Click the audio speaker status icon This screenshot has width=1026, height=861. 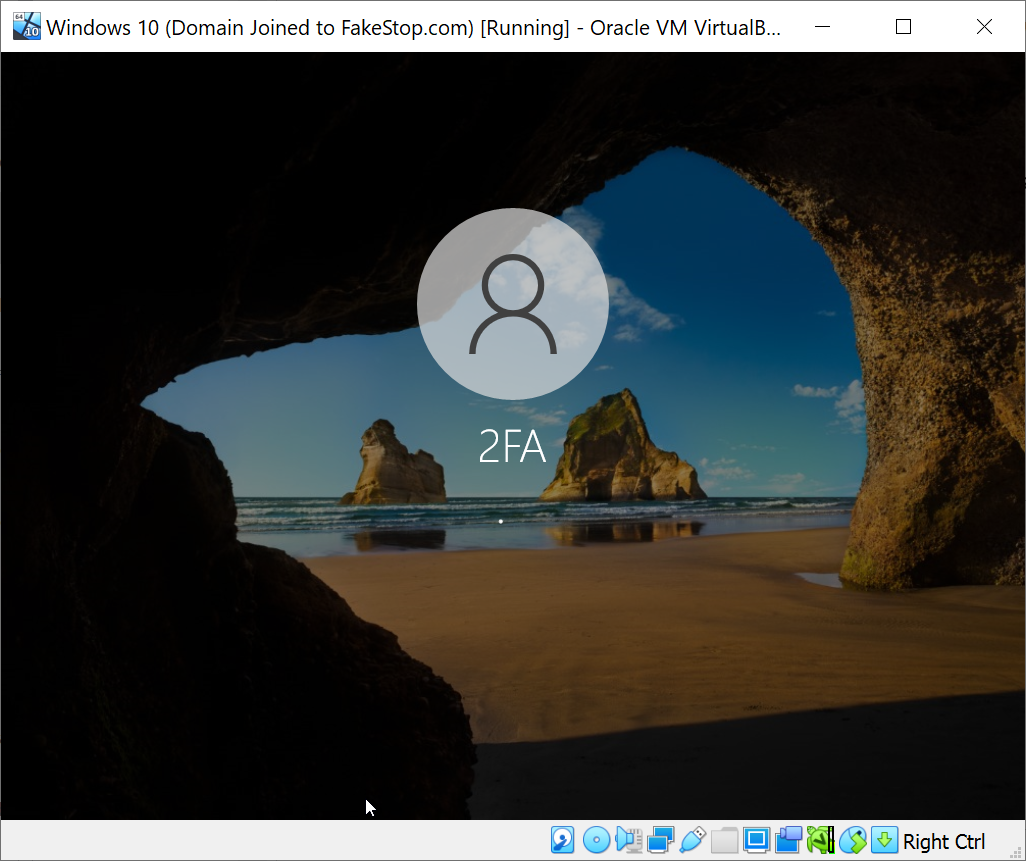coord(628,840)
